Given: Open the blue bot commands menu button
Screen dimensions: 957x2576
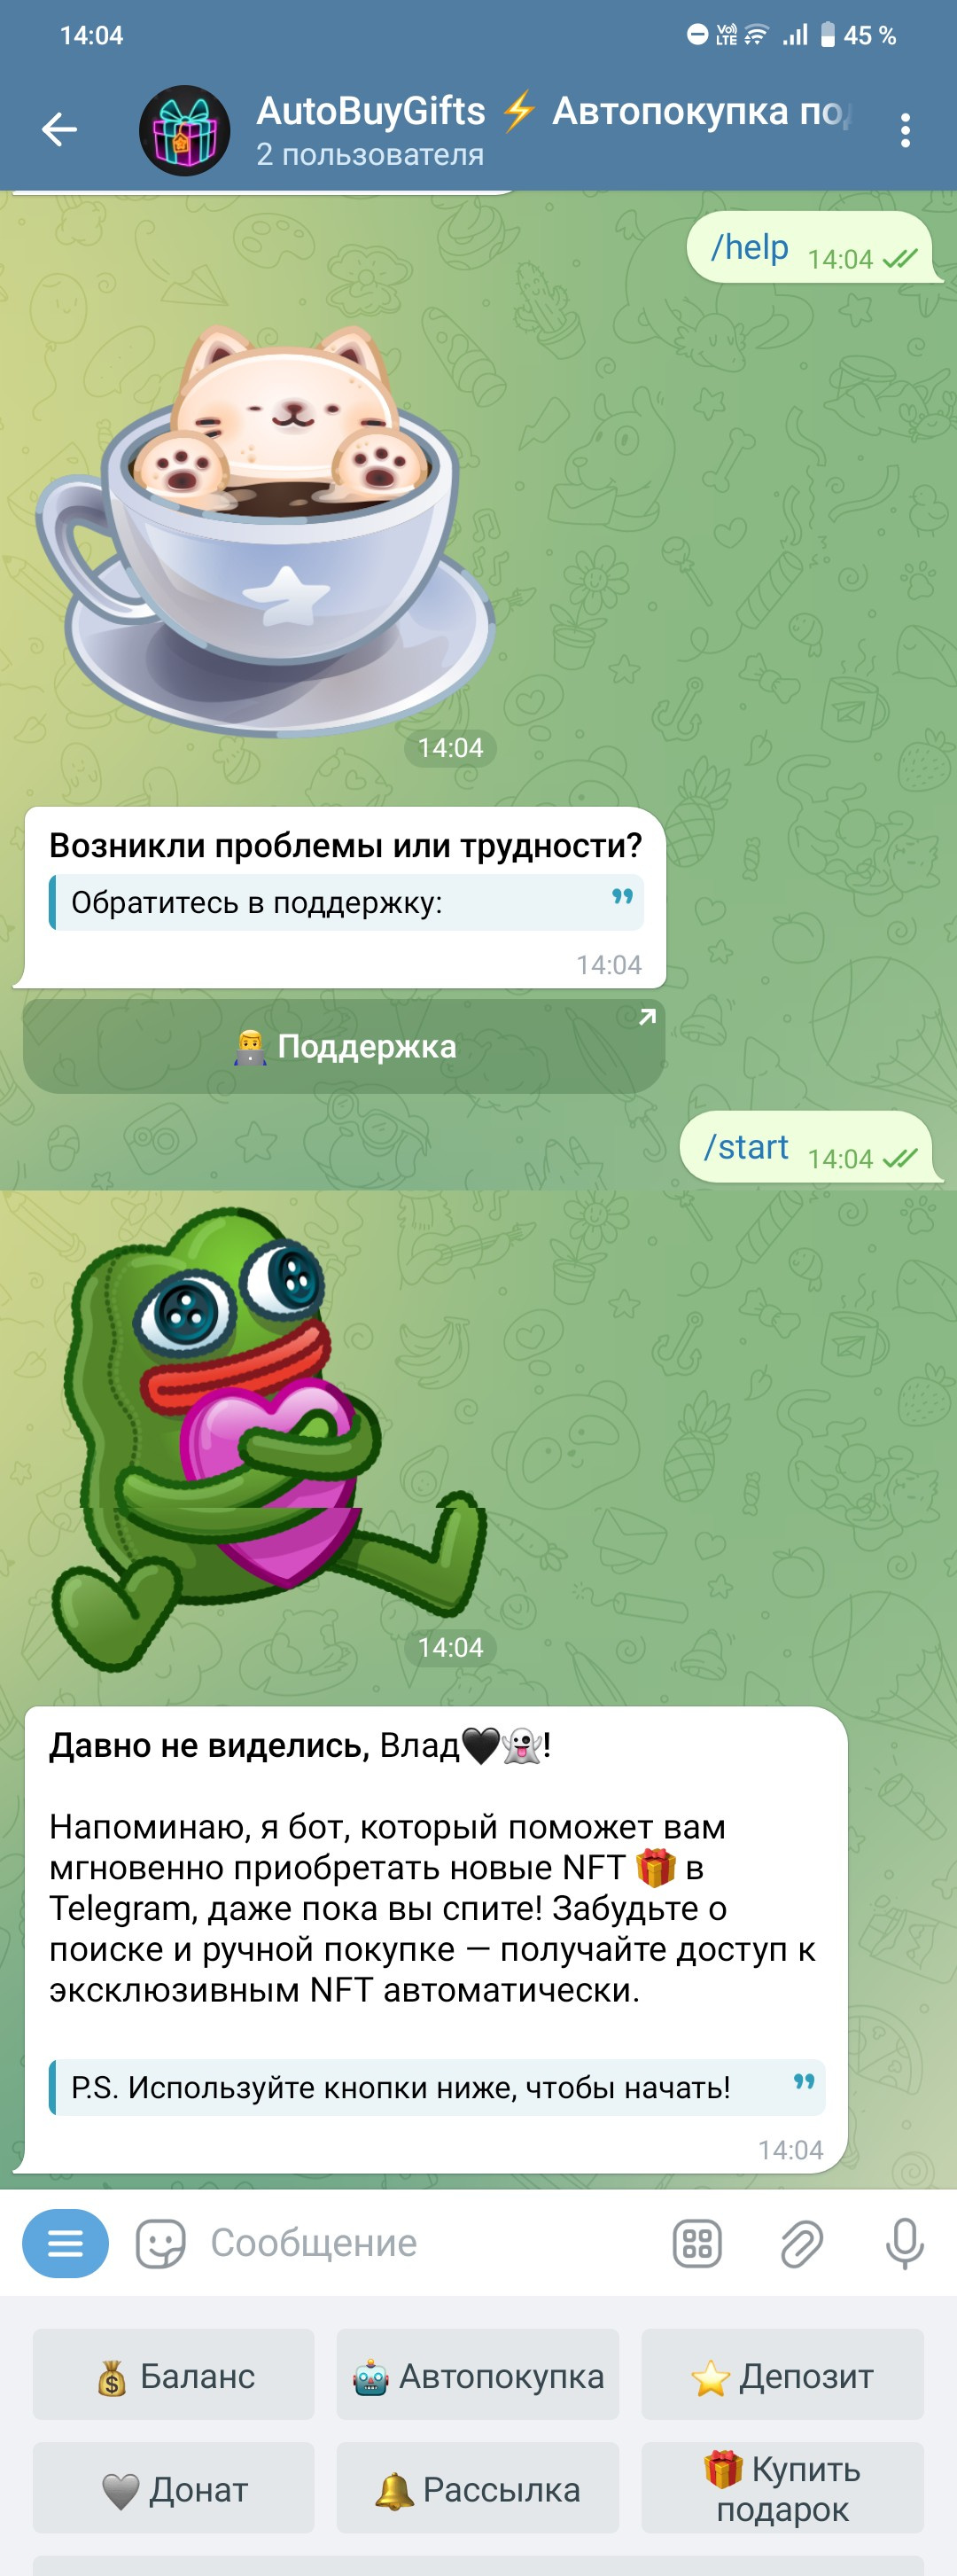Looking at the screenshot, I should tap(65, 2243).
